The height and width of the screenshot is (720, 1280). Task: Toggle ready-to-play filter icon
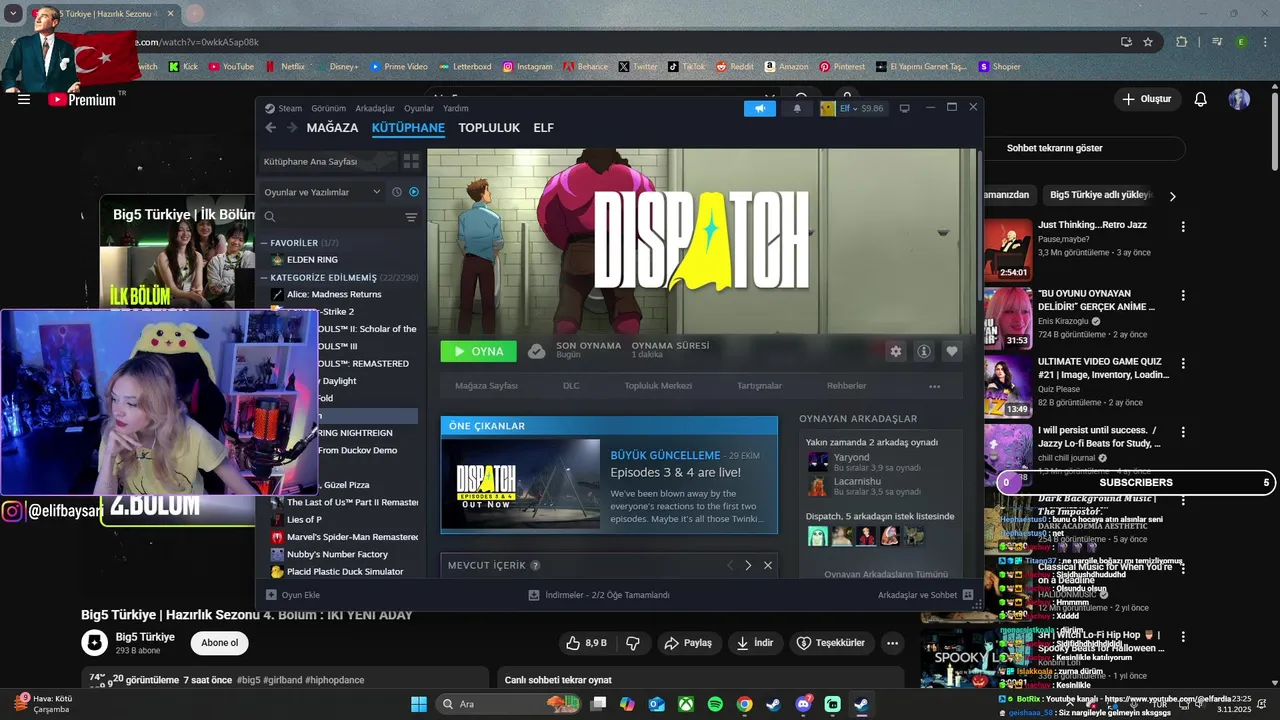(414, 192)
